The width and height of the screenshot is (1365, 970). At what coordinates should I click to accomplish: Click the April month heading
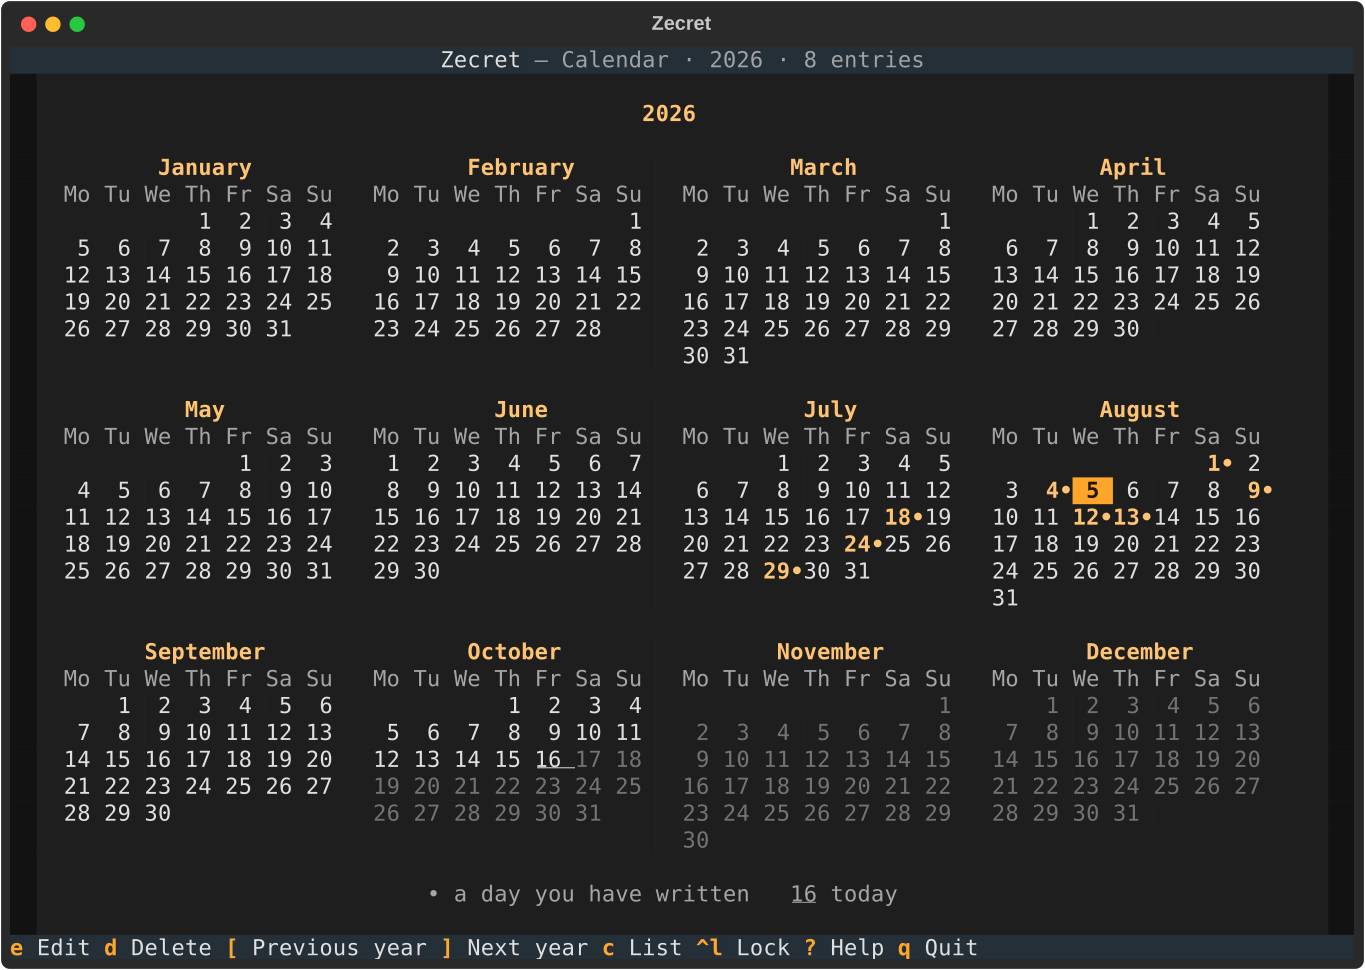[x=1133, y=167]
